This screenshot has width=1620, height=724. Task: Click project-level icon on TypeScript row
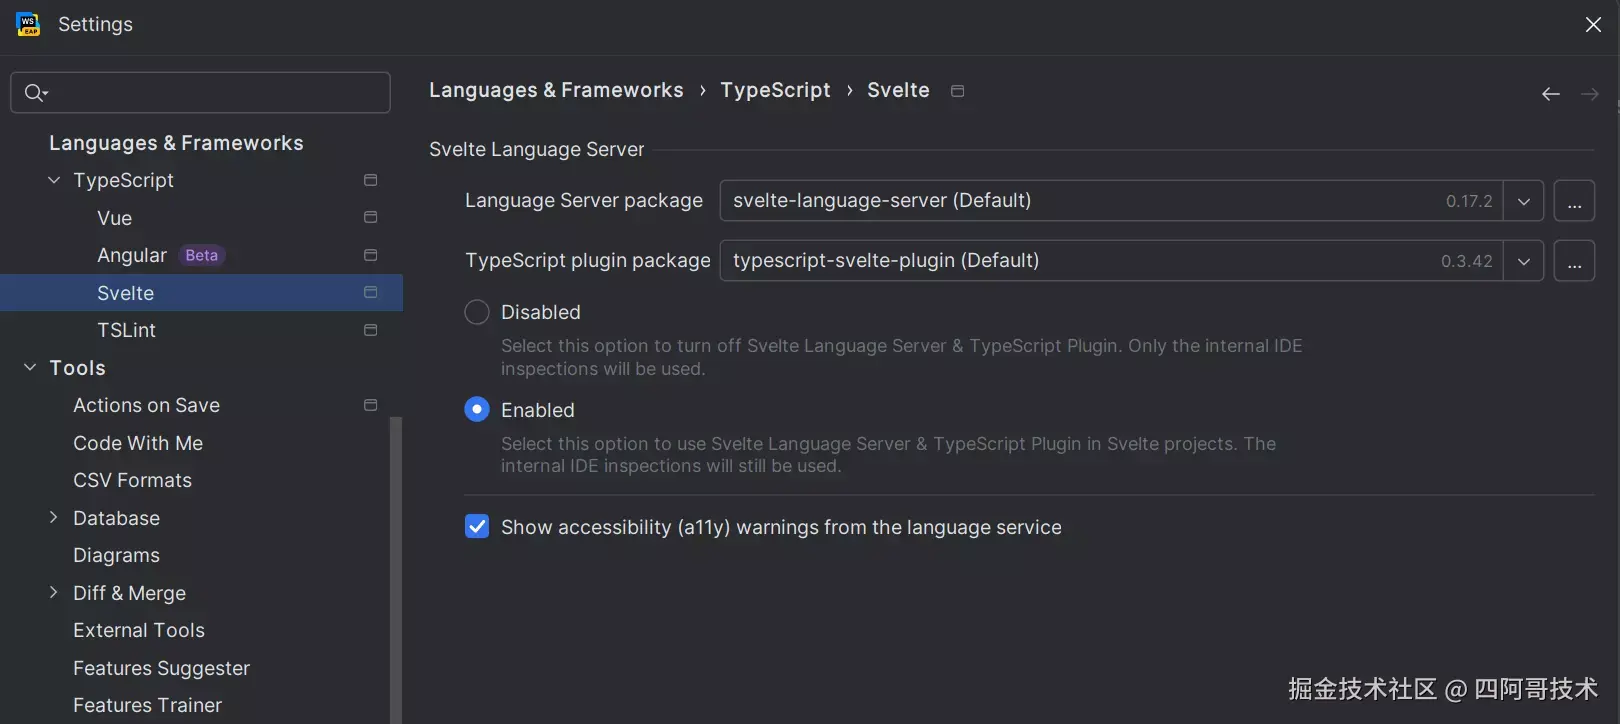(370, 180)
